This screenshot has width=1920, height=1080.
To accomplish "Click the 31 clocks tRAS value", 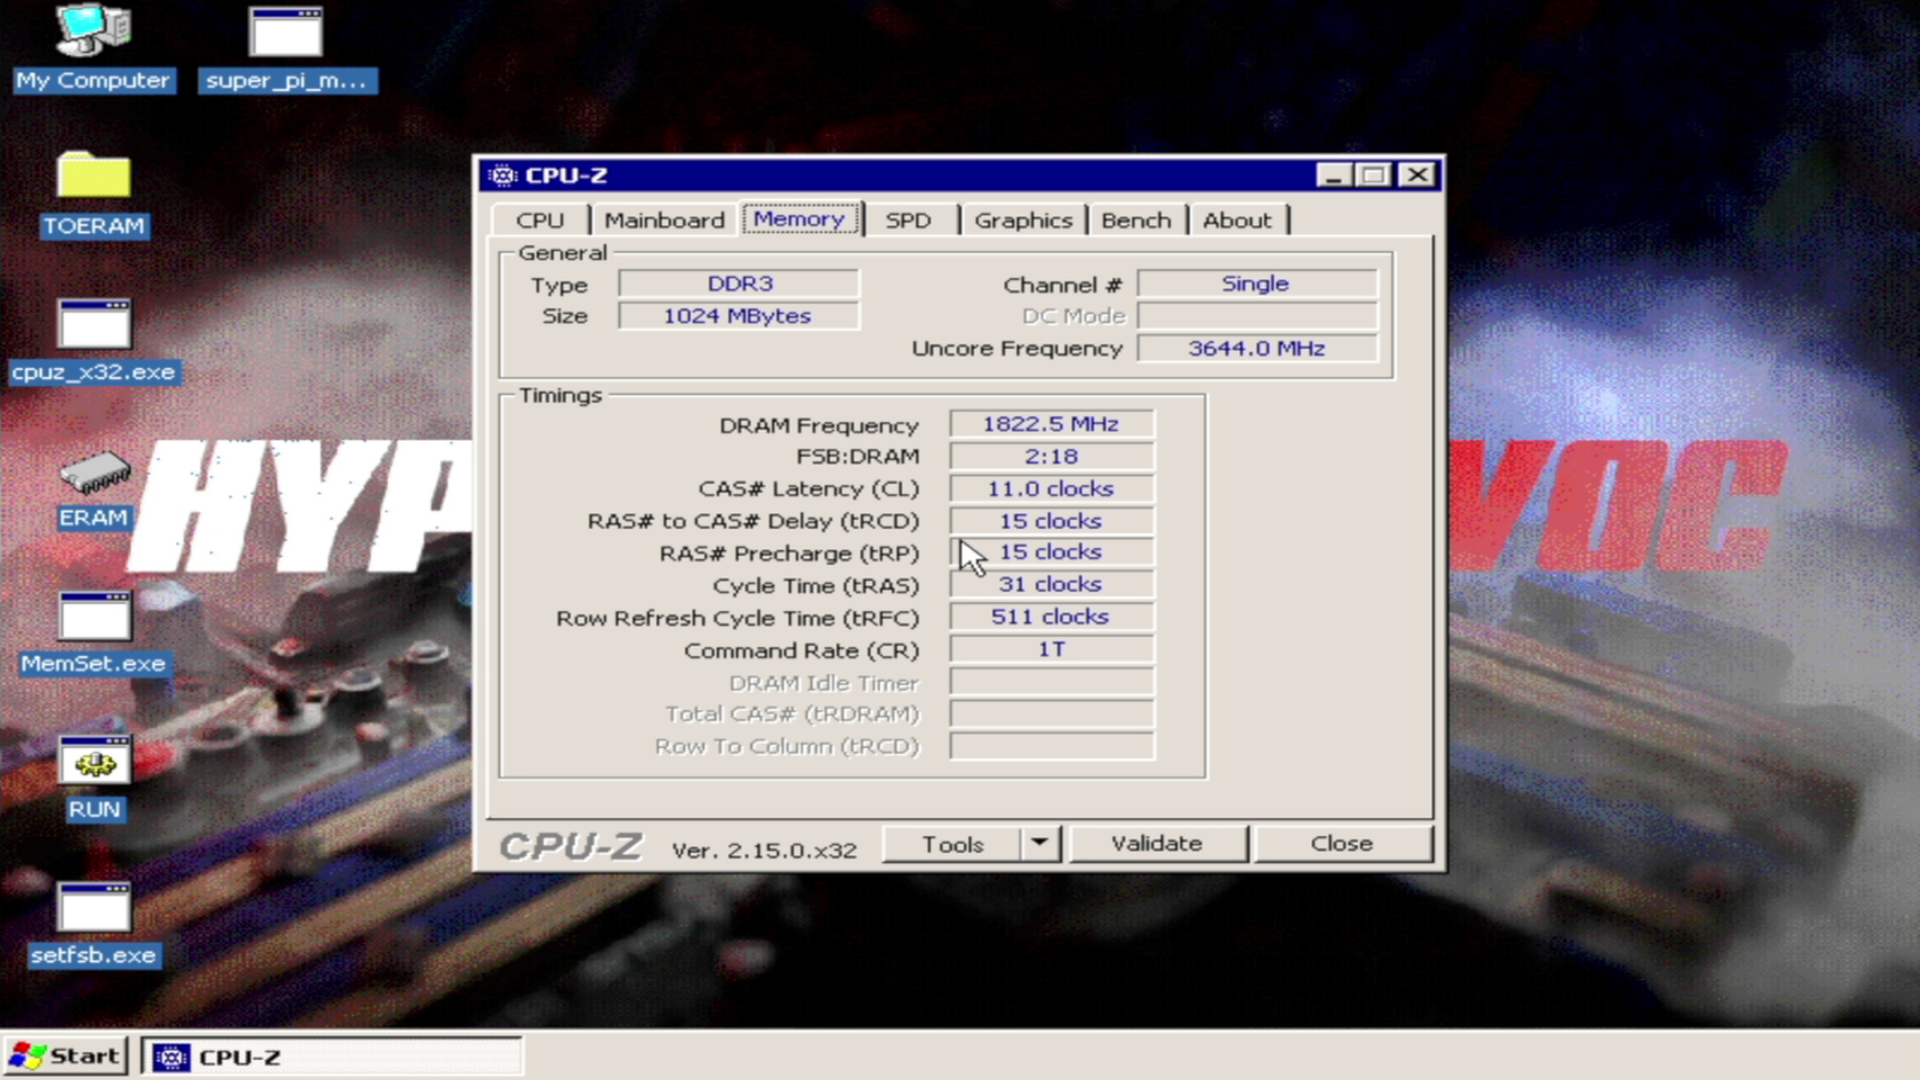I will tap(1052, 585).
